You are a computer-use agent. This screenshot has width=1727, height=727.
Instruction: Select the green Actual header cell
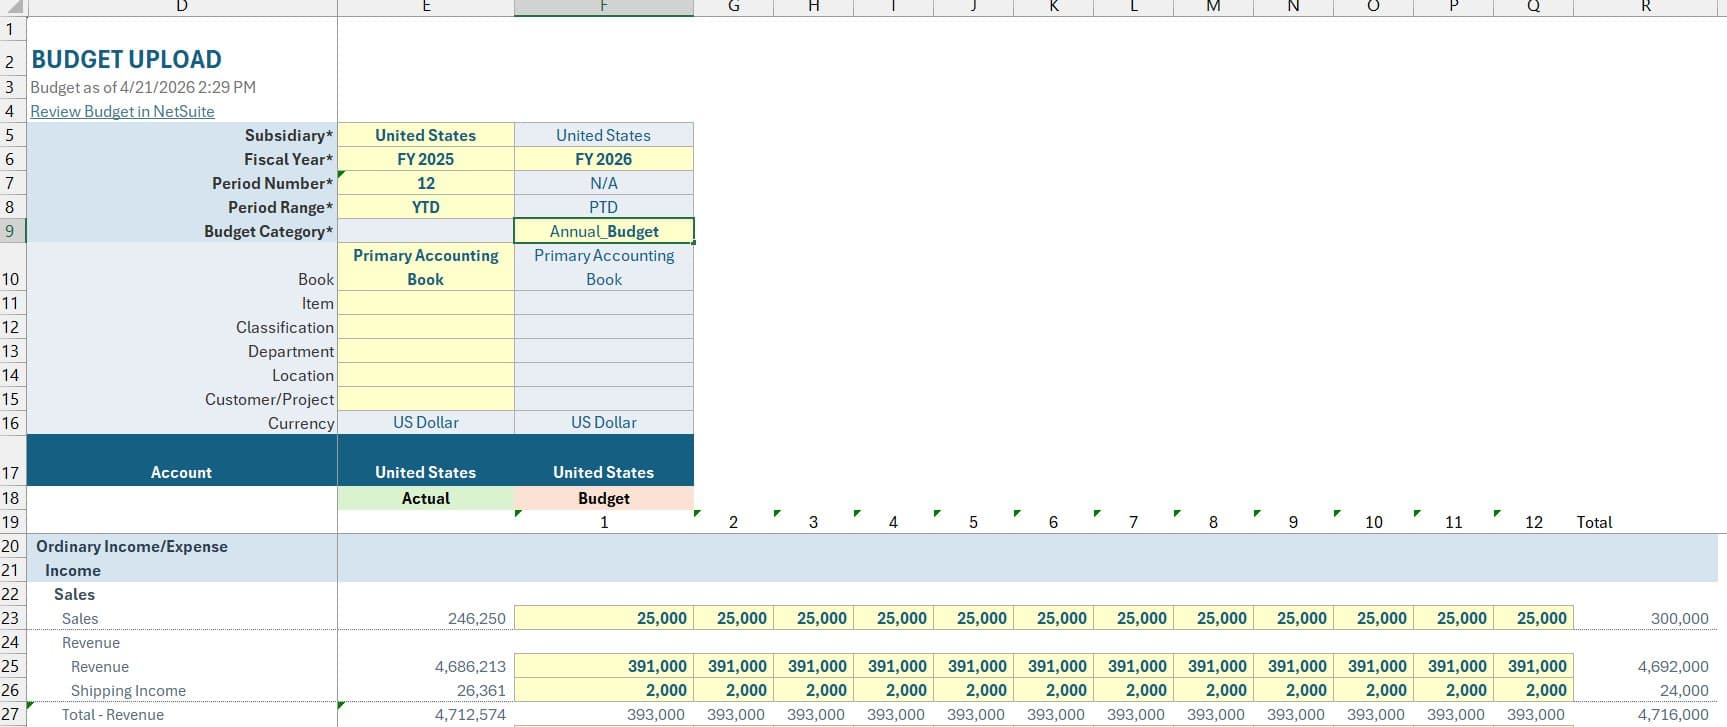coord(426,498)
